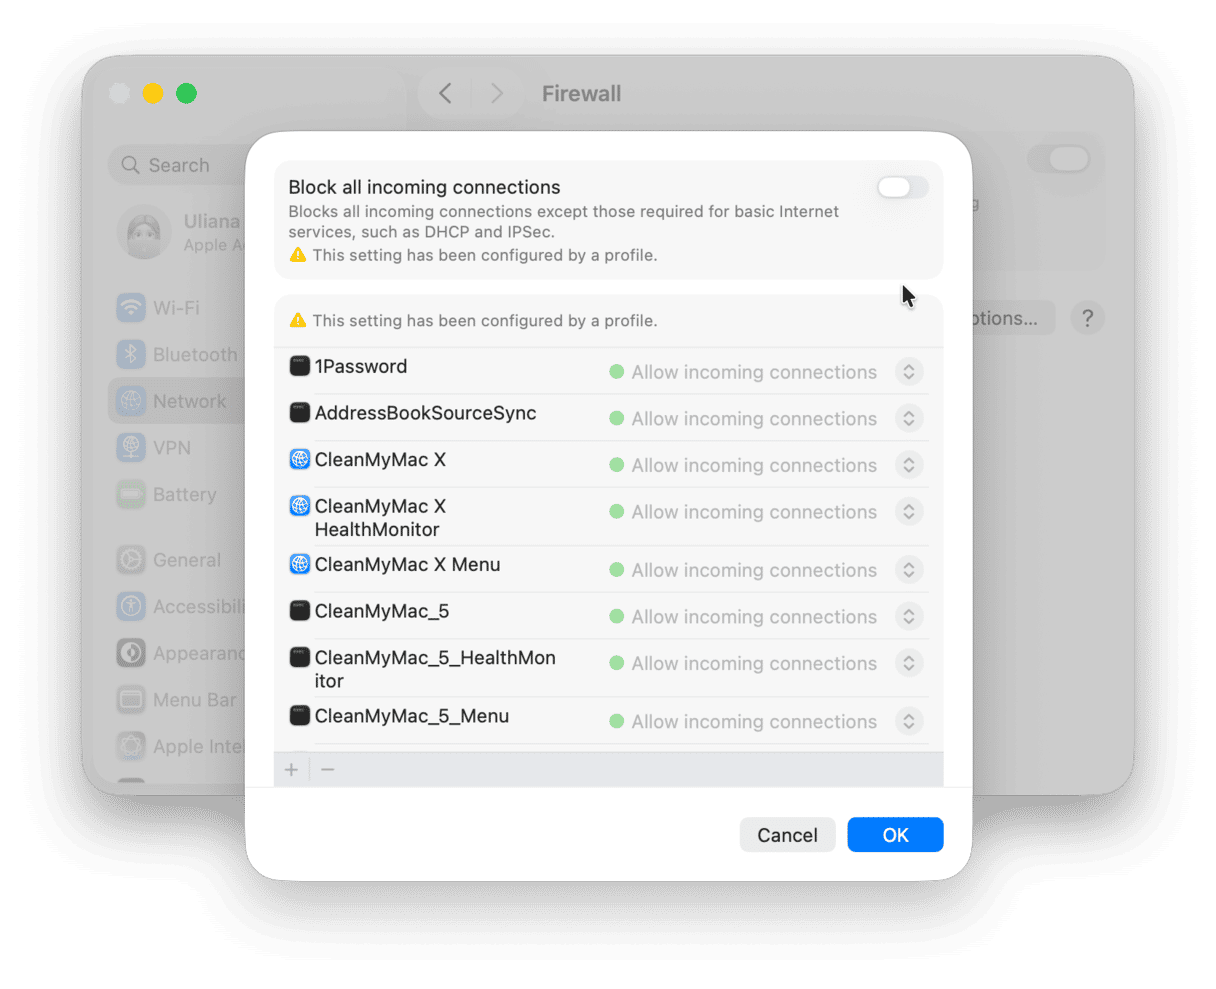Open connection dropdown for CleanMyMac X HealthMonitor
This screenshot has height=989, width=1216.
[x=908, y=512]
